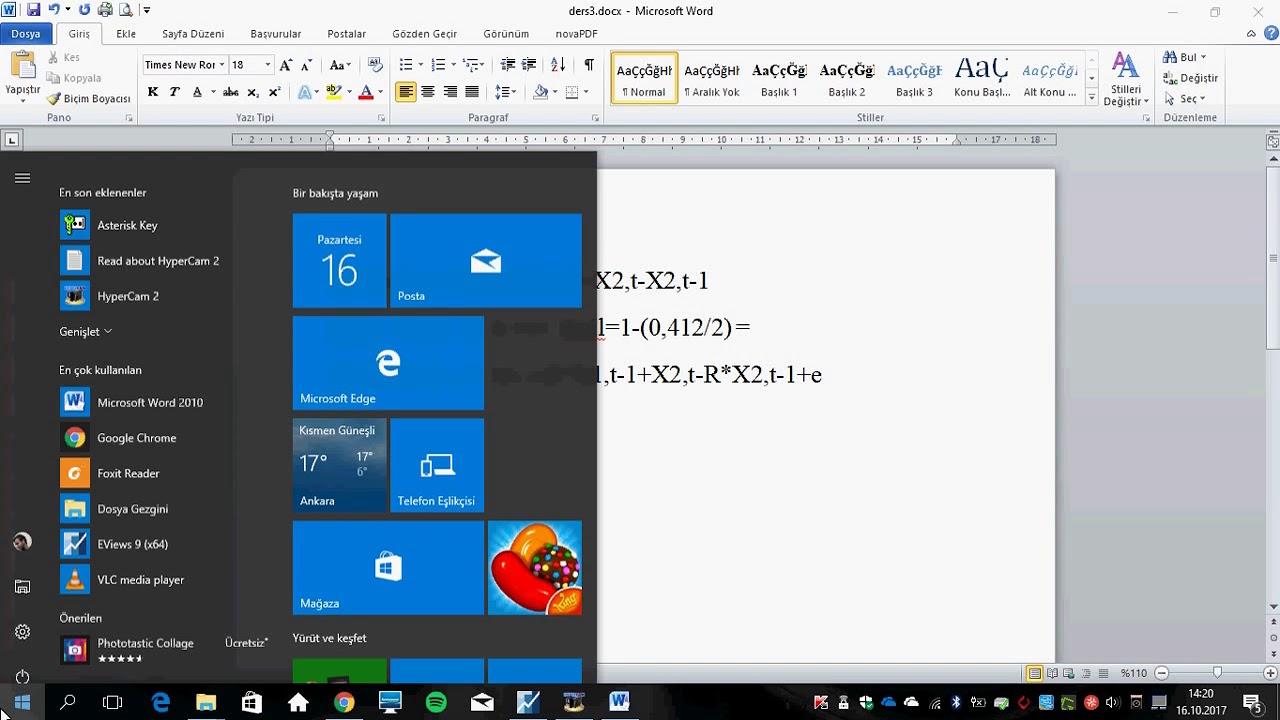
Task: Switch to the Ekle tab
Action: 126,34
